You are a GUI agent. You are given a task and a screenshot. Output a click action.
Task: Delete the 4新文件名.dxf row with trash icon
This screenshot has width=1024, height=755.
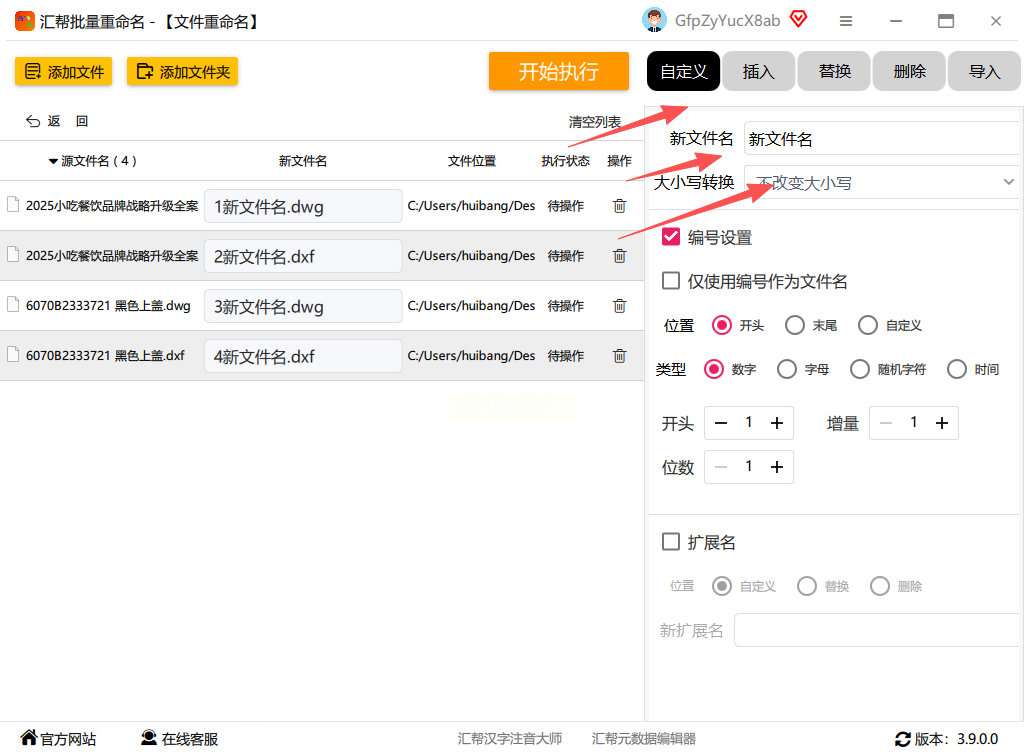pos(619,356)
